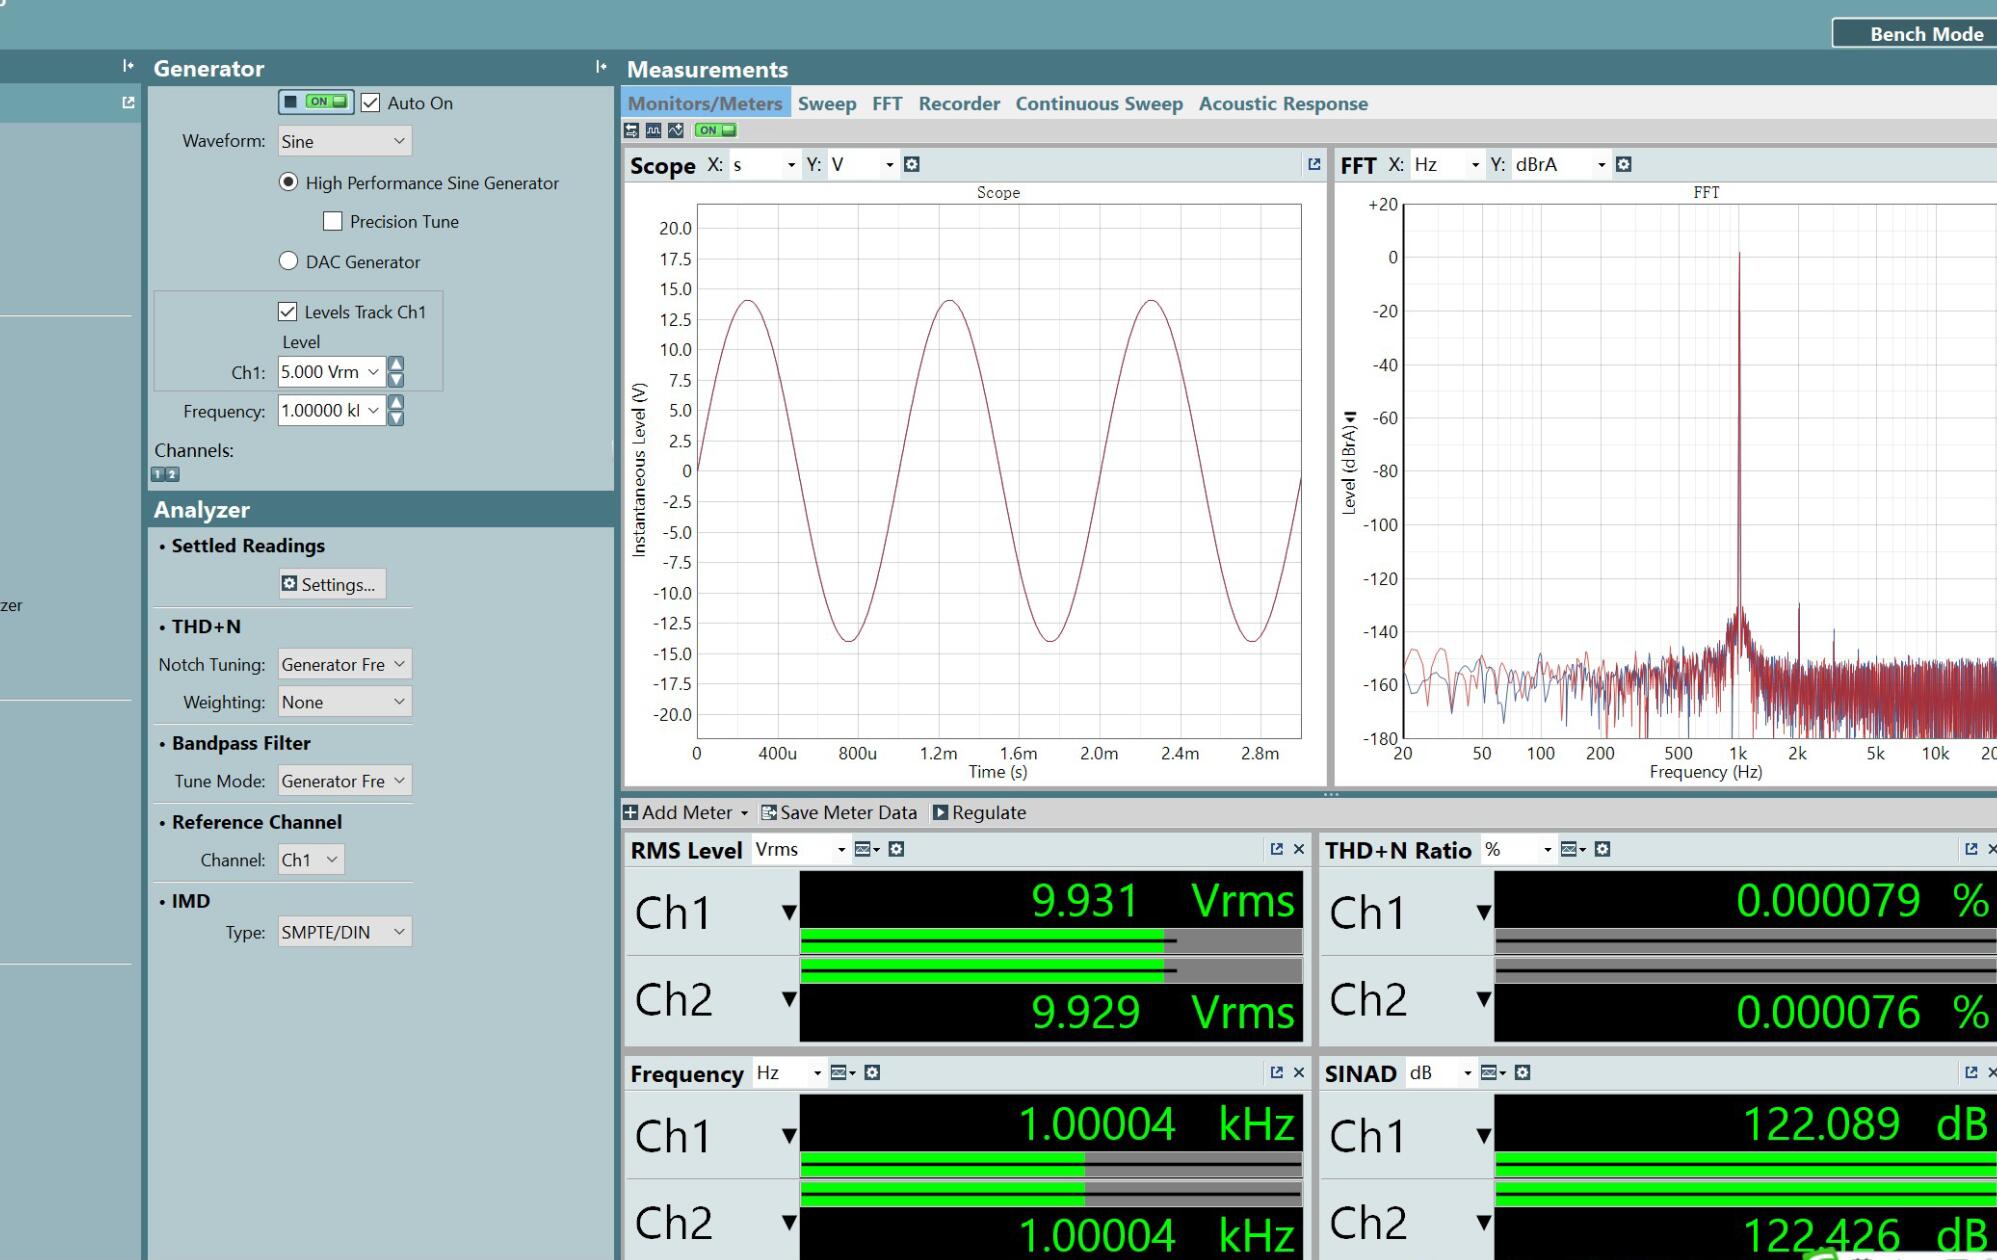Click the Bench Mode button
Viewport: 1997px width, 1260px height.
pyautogui.click(x=1914, y=33)
